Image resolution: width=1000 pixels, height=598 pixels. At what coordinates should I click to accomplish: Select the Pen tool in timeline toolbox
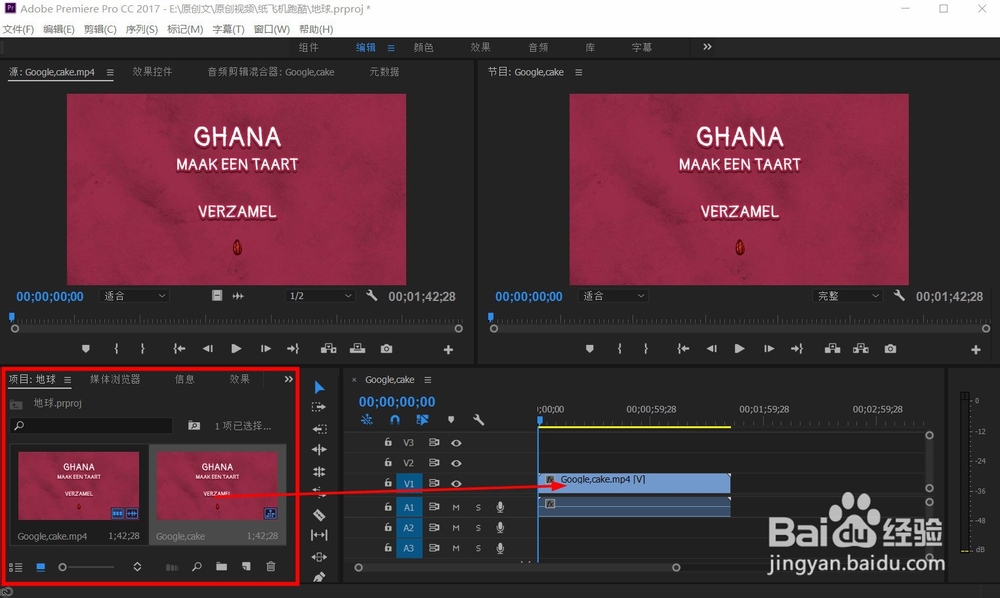point(320,577)
